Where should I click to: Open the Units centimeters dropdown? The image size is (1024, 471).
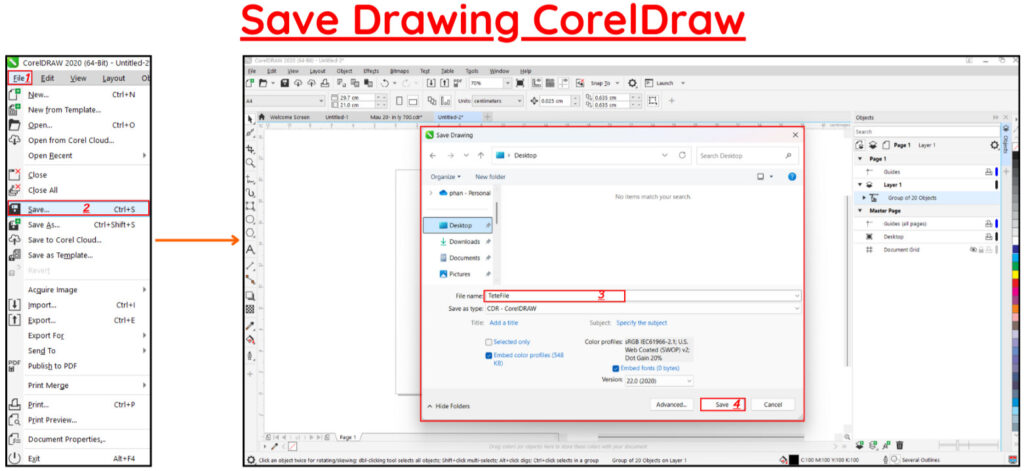click(519, 101)
